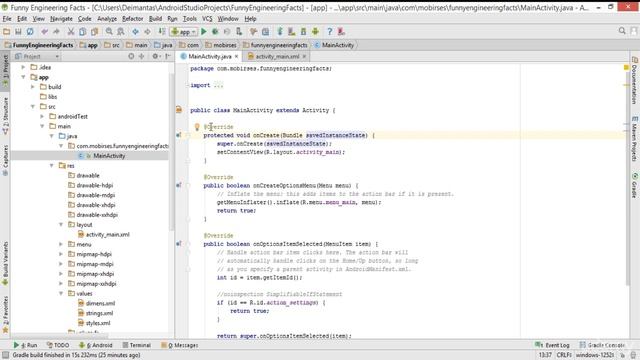Toggle the 2: Favorites tool window
The height and width of the screenshot is (360, 640).
click(5, 315)
